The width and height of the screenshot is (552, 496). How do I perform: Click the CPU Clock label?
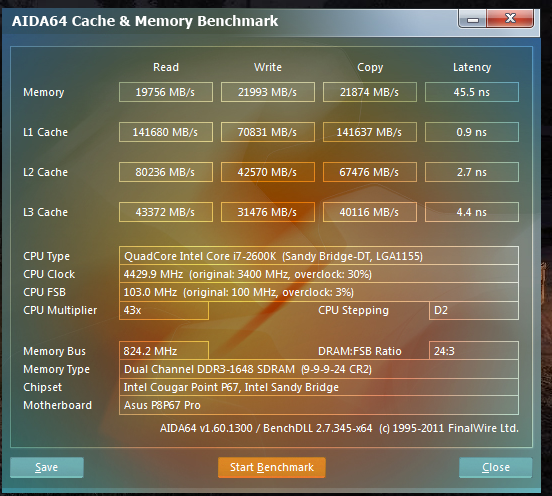tap(49, 274)
